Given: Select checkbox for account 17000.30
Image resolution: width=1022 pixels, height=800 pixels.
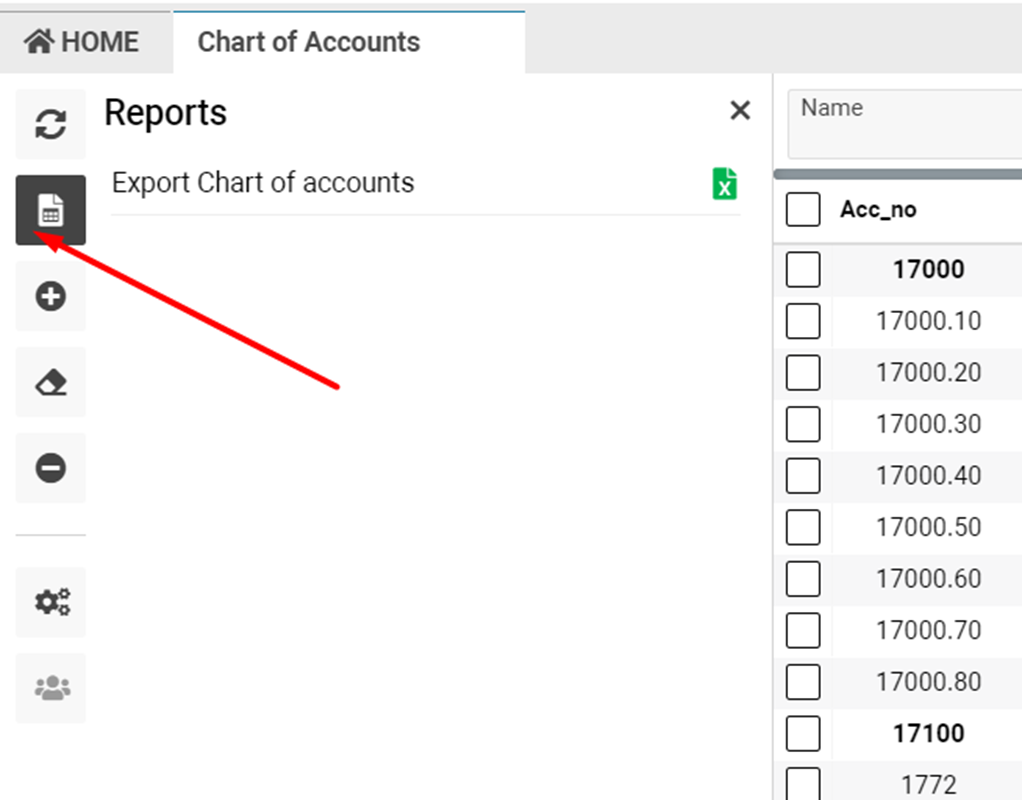Looking at the screenshot, I should tap(803, 424).
